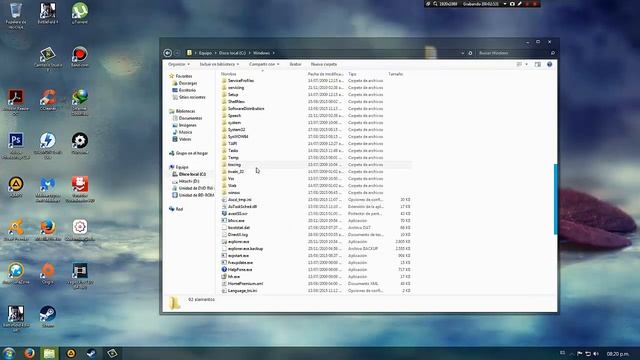This screenshot has width=640, height=360.
Task: Select Grupo en el hogar
Action: click(x=192, y=153)
